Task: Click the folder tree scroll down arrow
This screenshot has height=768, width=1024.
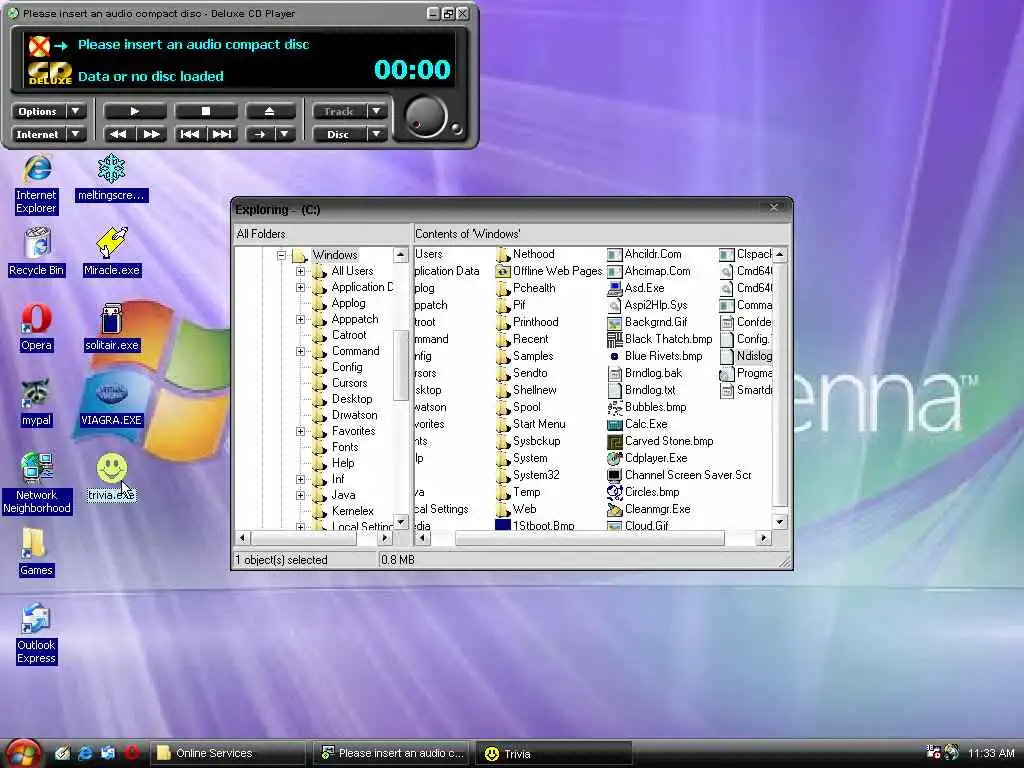Action: [x=401, y=521]
